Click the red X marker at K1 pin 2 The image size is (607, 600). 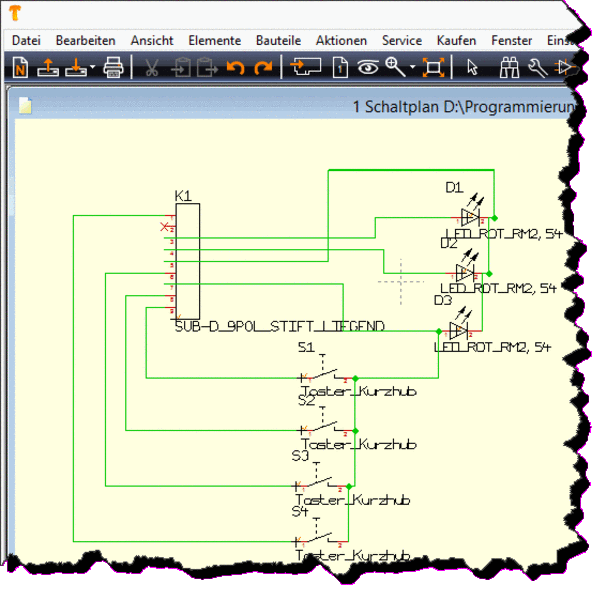tap(165, 226)
